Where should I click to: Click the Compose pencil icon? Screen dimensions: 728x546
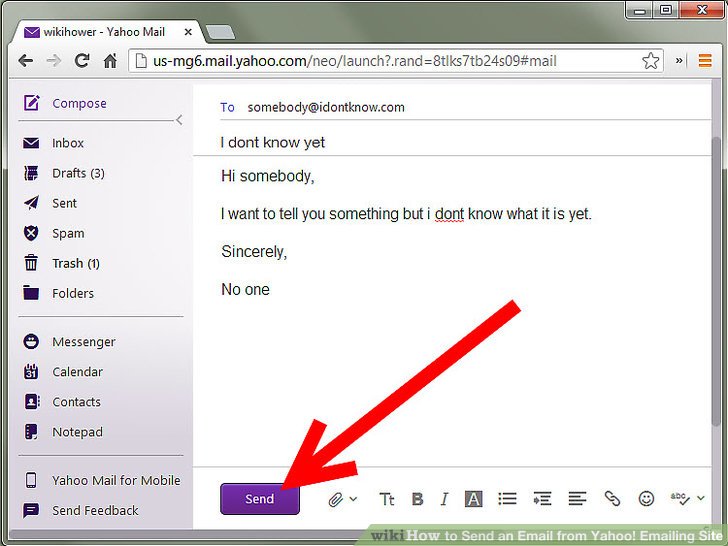coord(32,103)
